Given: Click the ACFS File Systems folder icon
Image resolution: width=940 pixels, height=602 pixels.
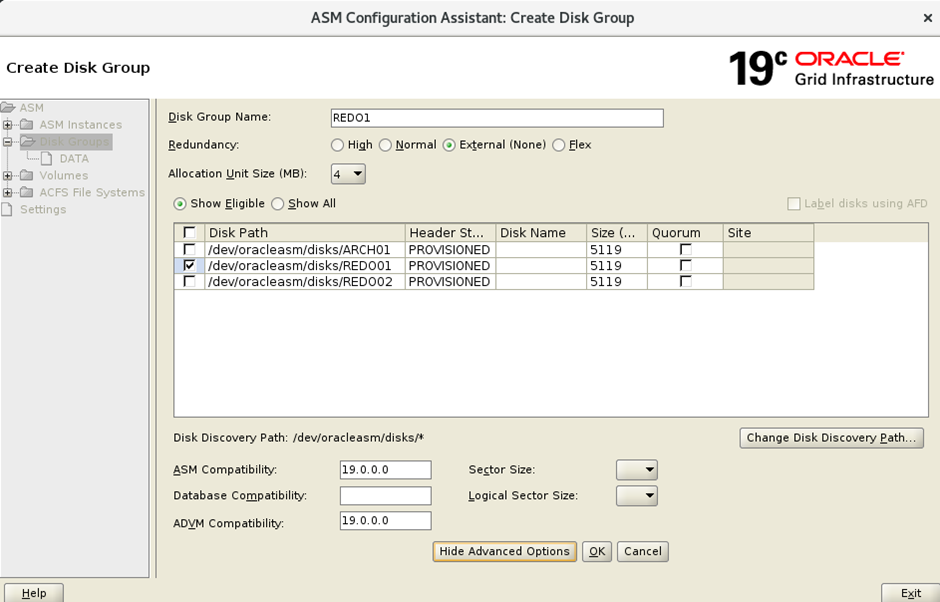Looking at the screenshot, I should [27, 192].
